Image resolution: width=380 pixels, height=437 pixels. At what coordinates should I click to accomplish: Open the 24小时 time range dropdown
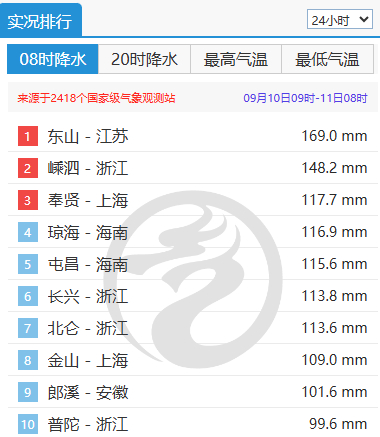click(340, 19)
